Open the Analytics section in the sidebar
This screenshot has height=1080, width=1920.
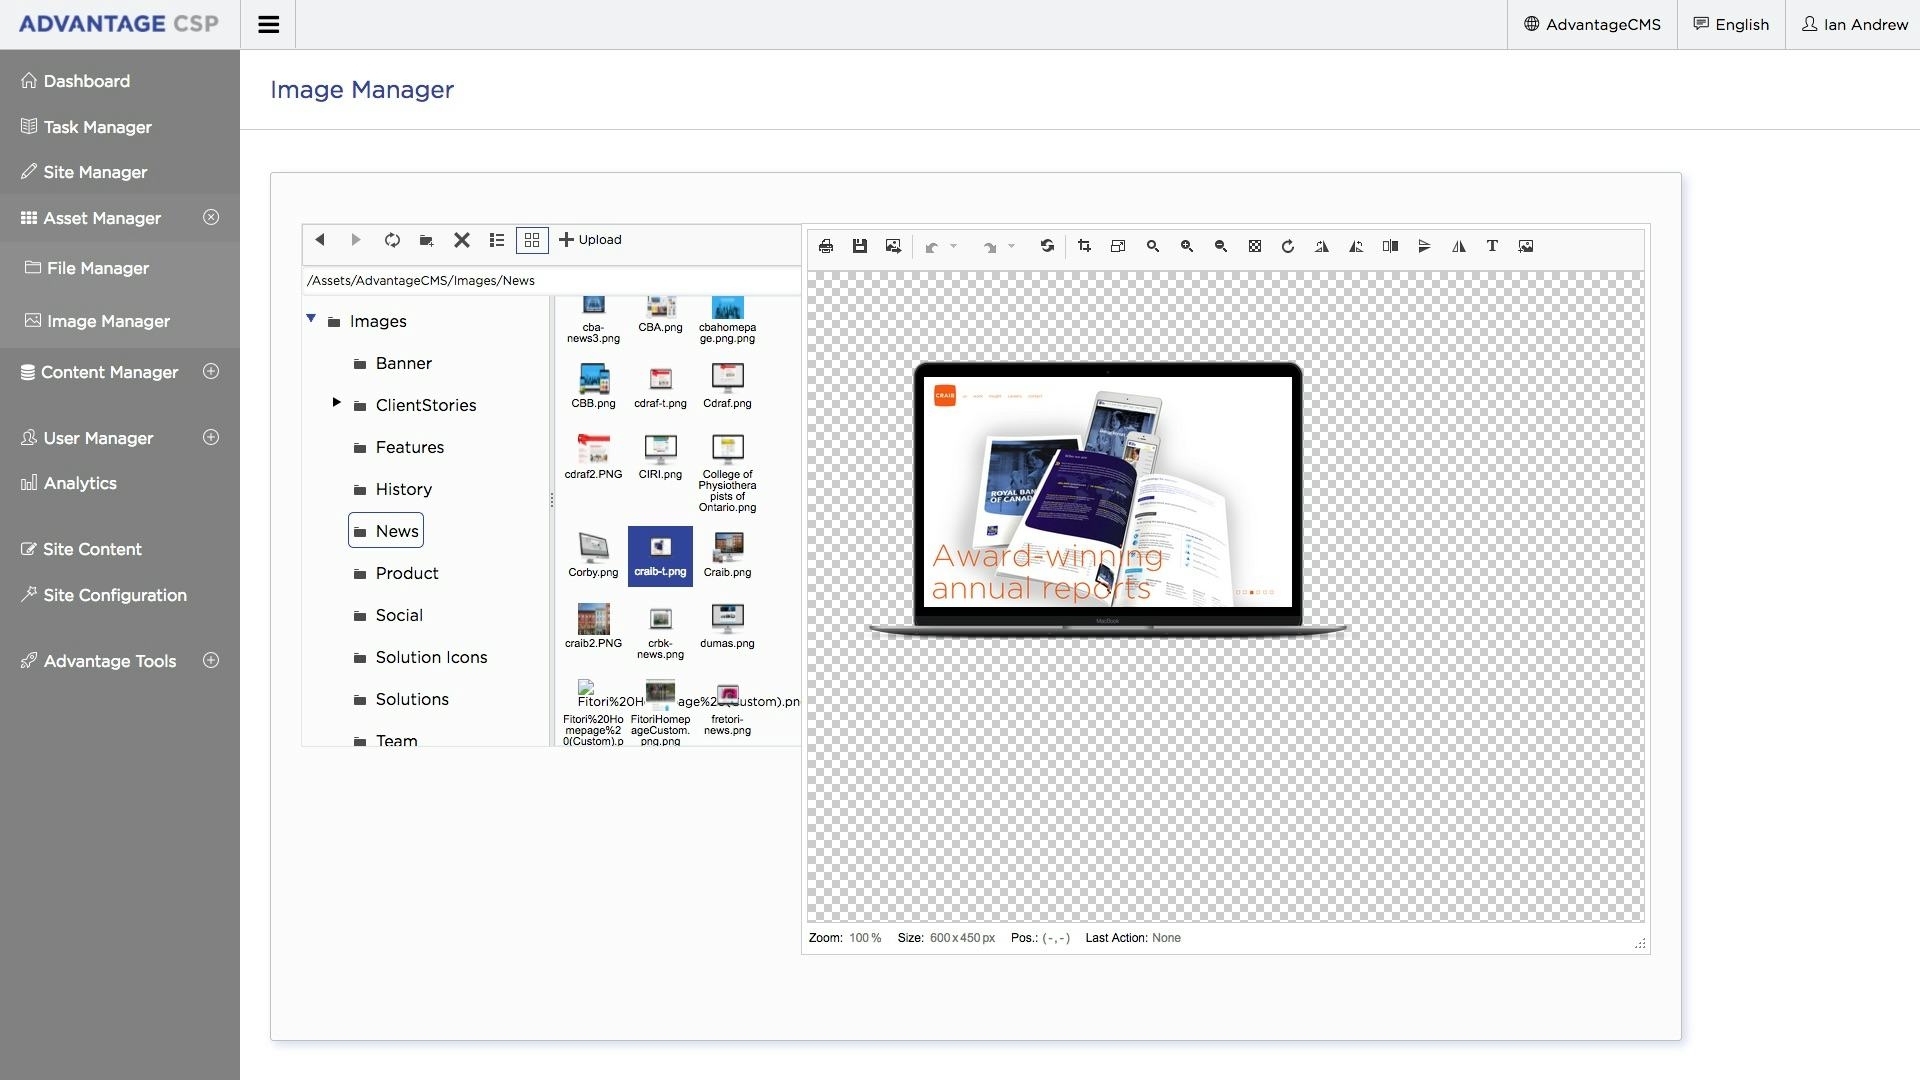tap(80, 483)
